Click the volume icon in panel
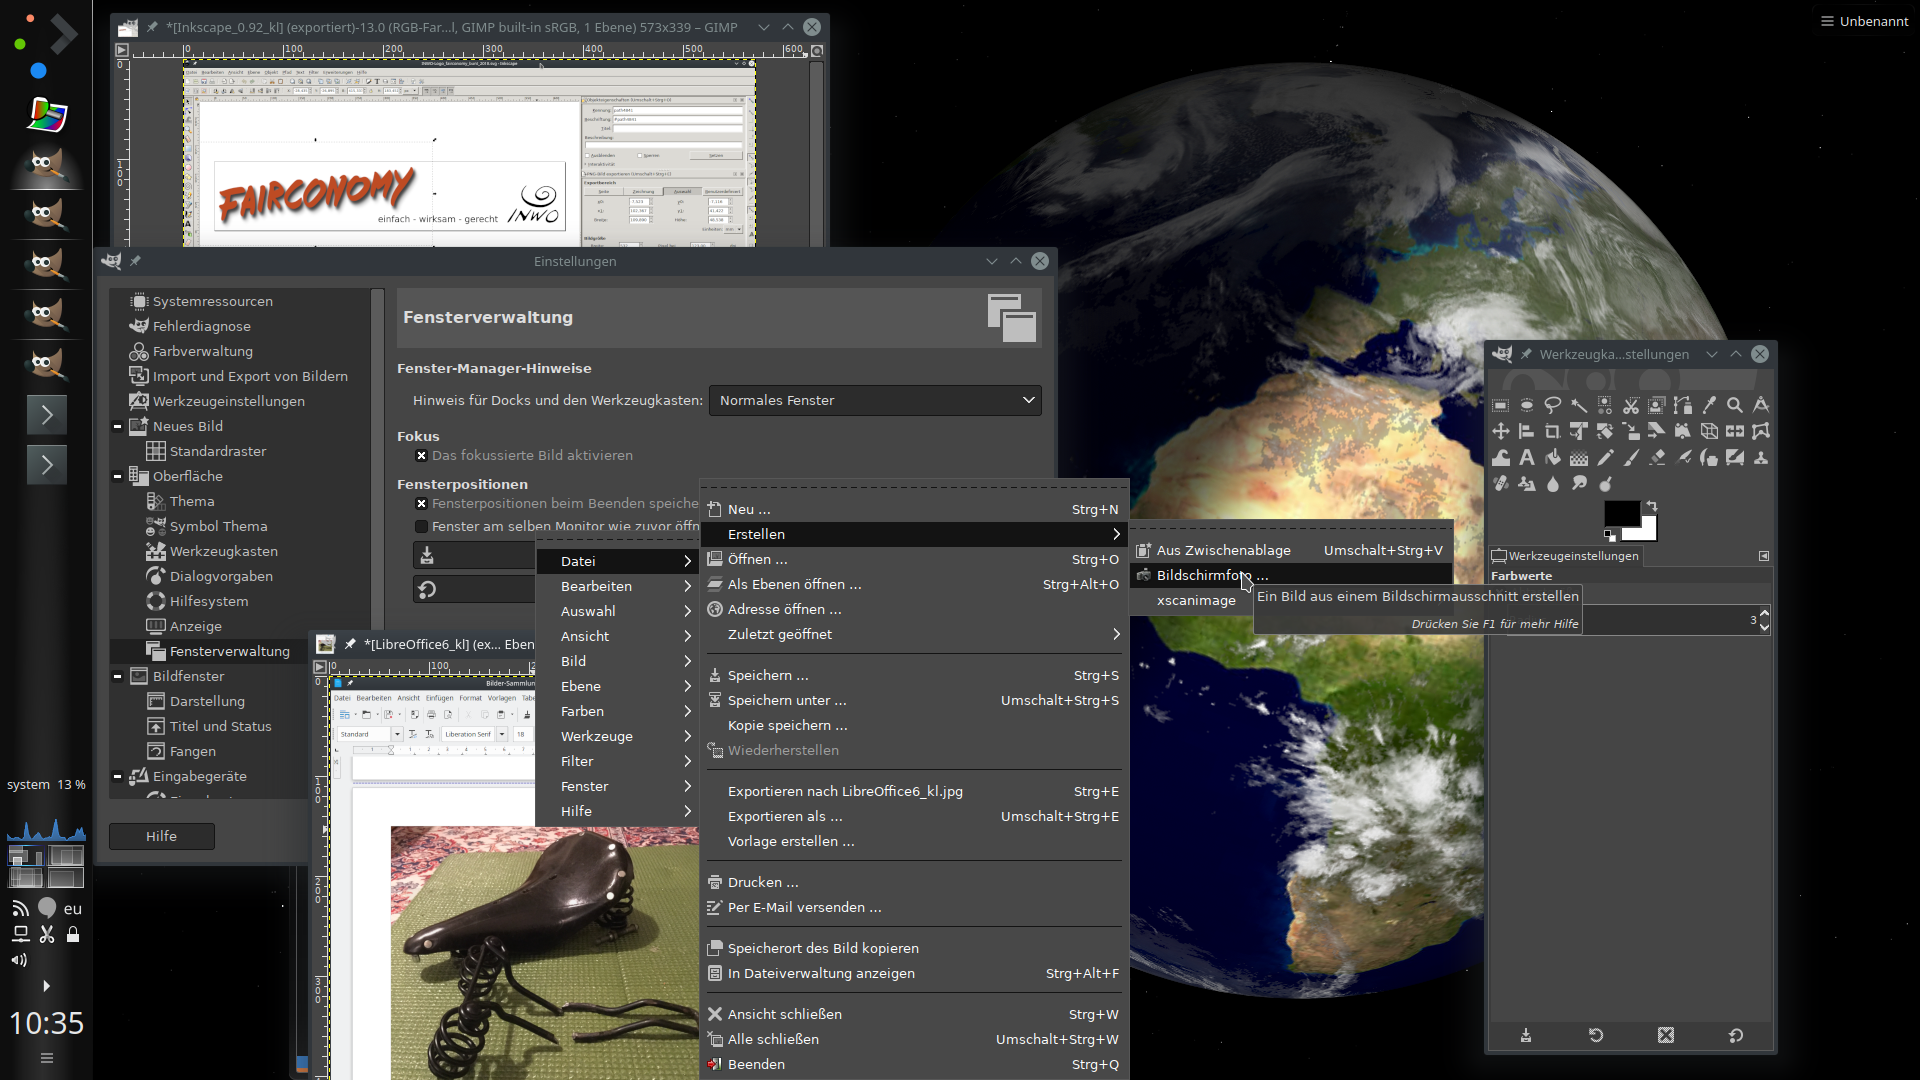This screenshot has height=1080, width=1920. click(19, 960)
